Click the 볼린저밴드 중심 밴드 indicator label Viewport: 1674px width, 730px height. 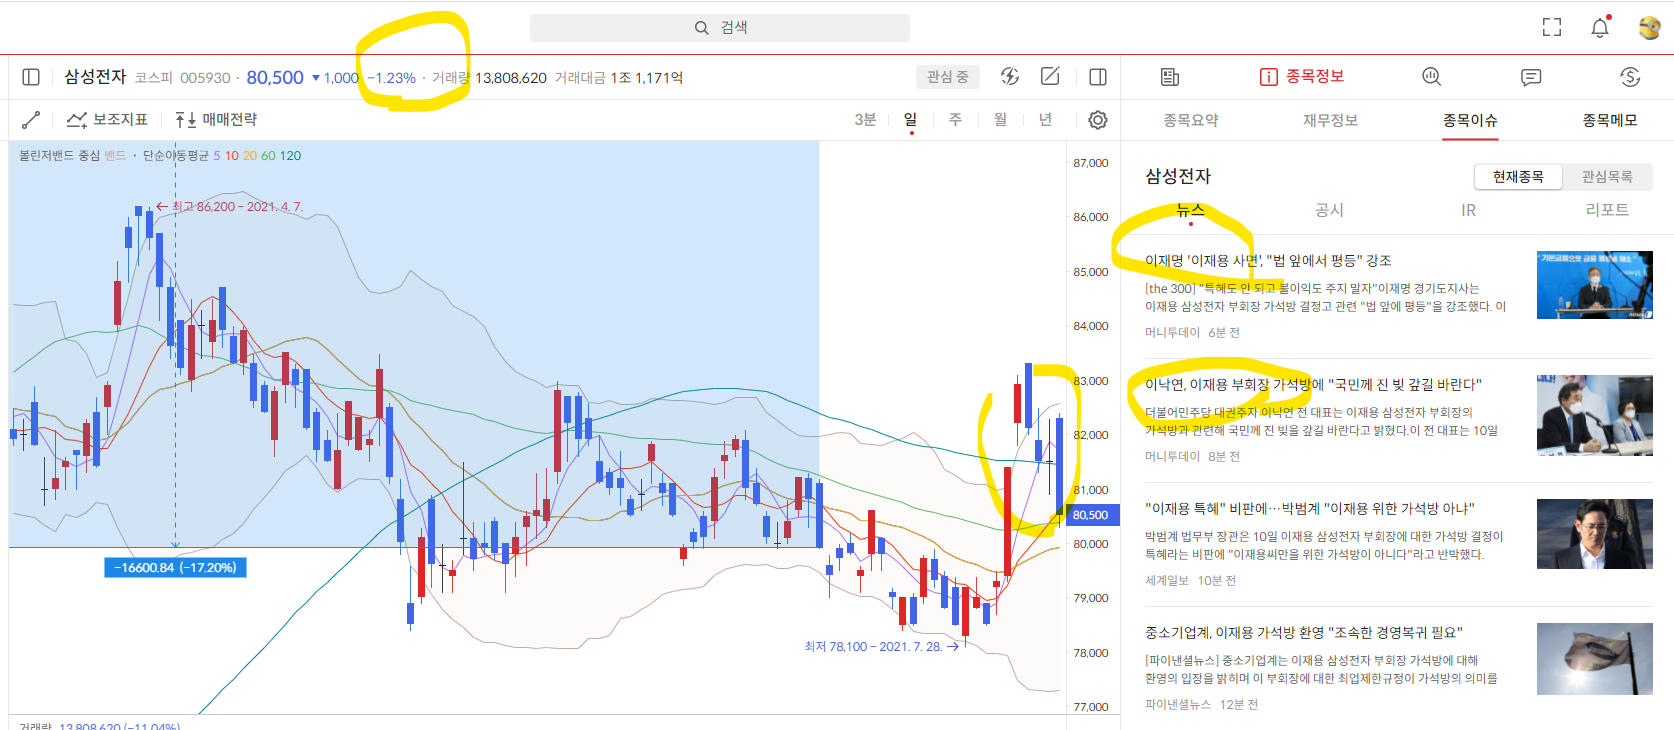(72, 156)
